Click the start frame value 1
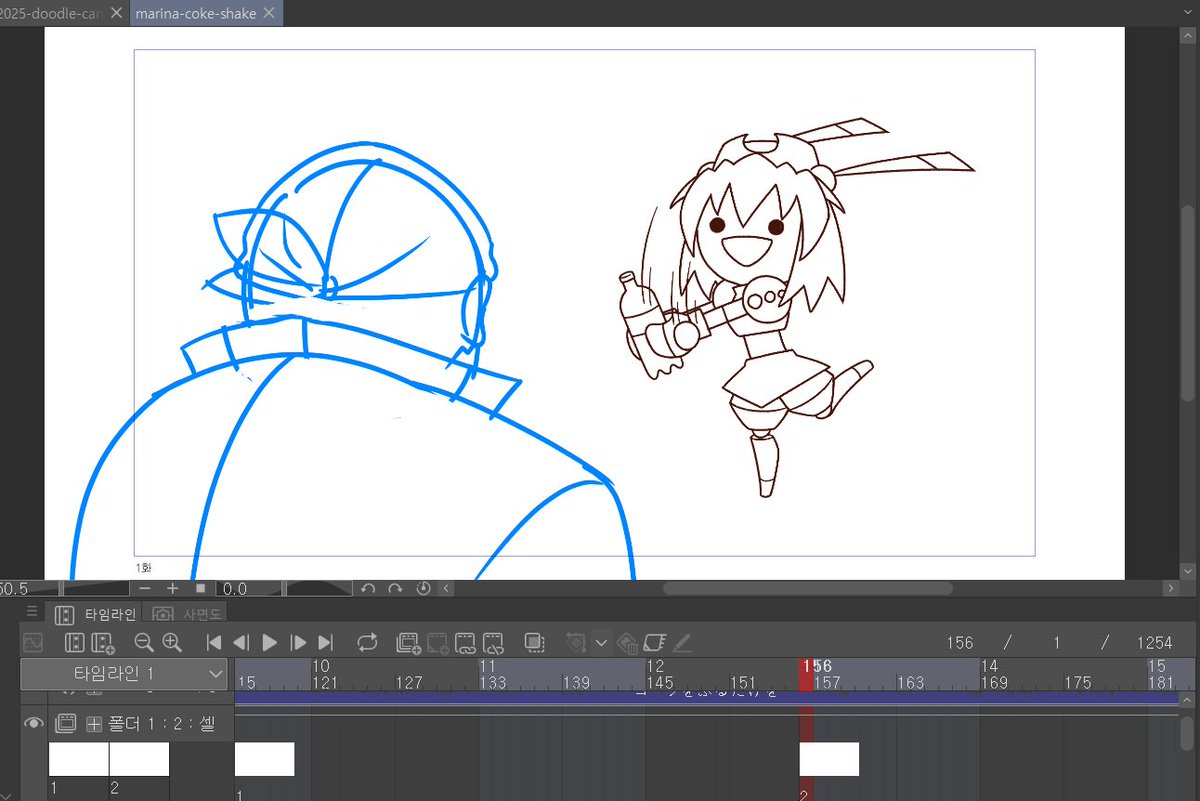This screenshot has height=801, width=1200. (x=1056, y=643)
